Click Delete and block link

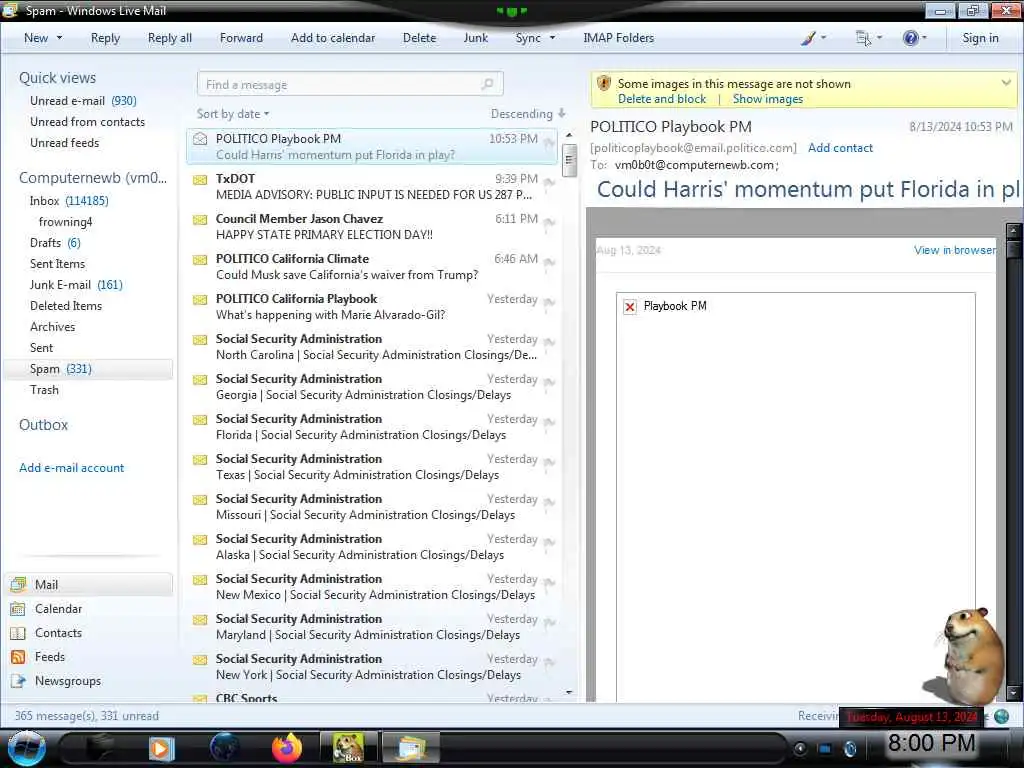[x=662, y=99]
